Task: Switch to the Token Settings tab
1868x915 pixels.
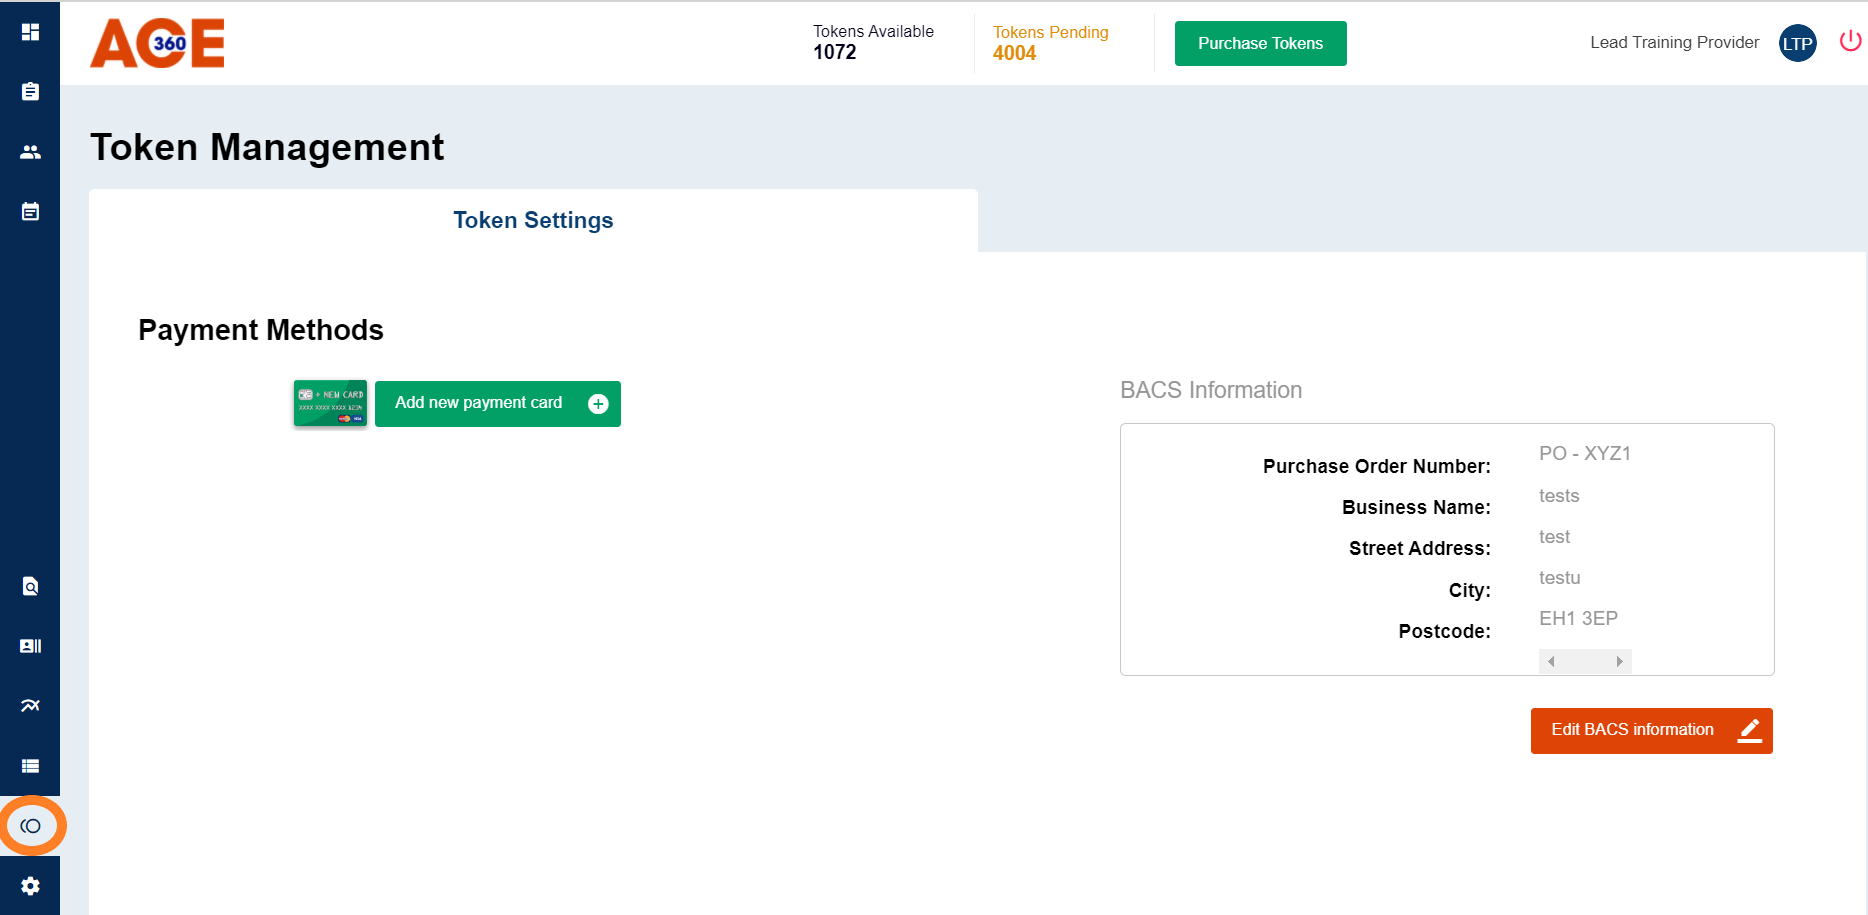Action: tap(533, 220)
